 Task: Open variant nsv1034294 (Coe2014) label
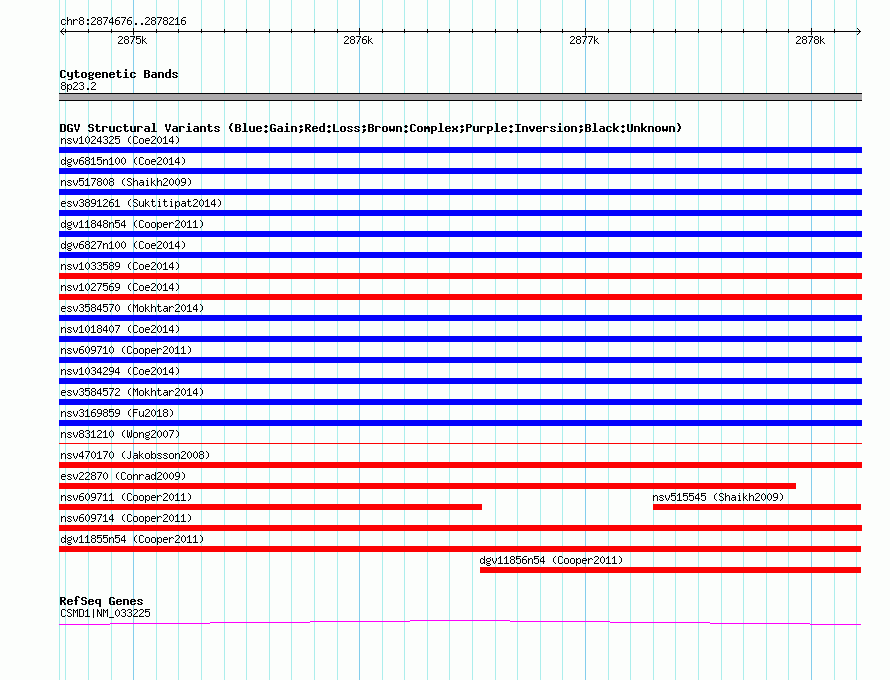pyautogui.click(x=120, y=371)
